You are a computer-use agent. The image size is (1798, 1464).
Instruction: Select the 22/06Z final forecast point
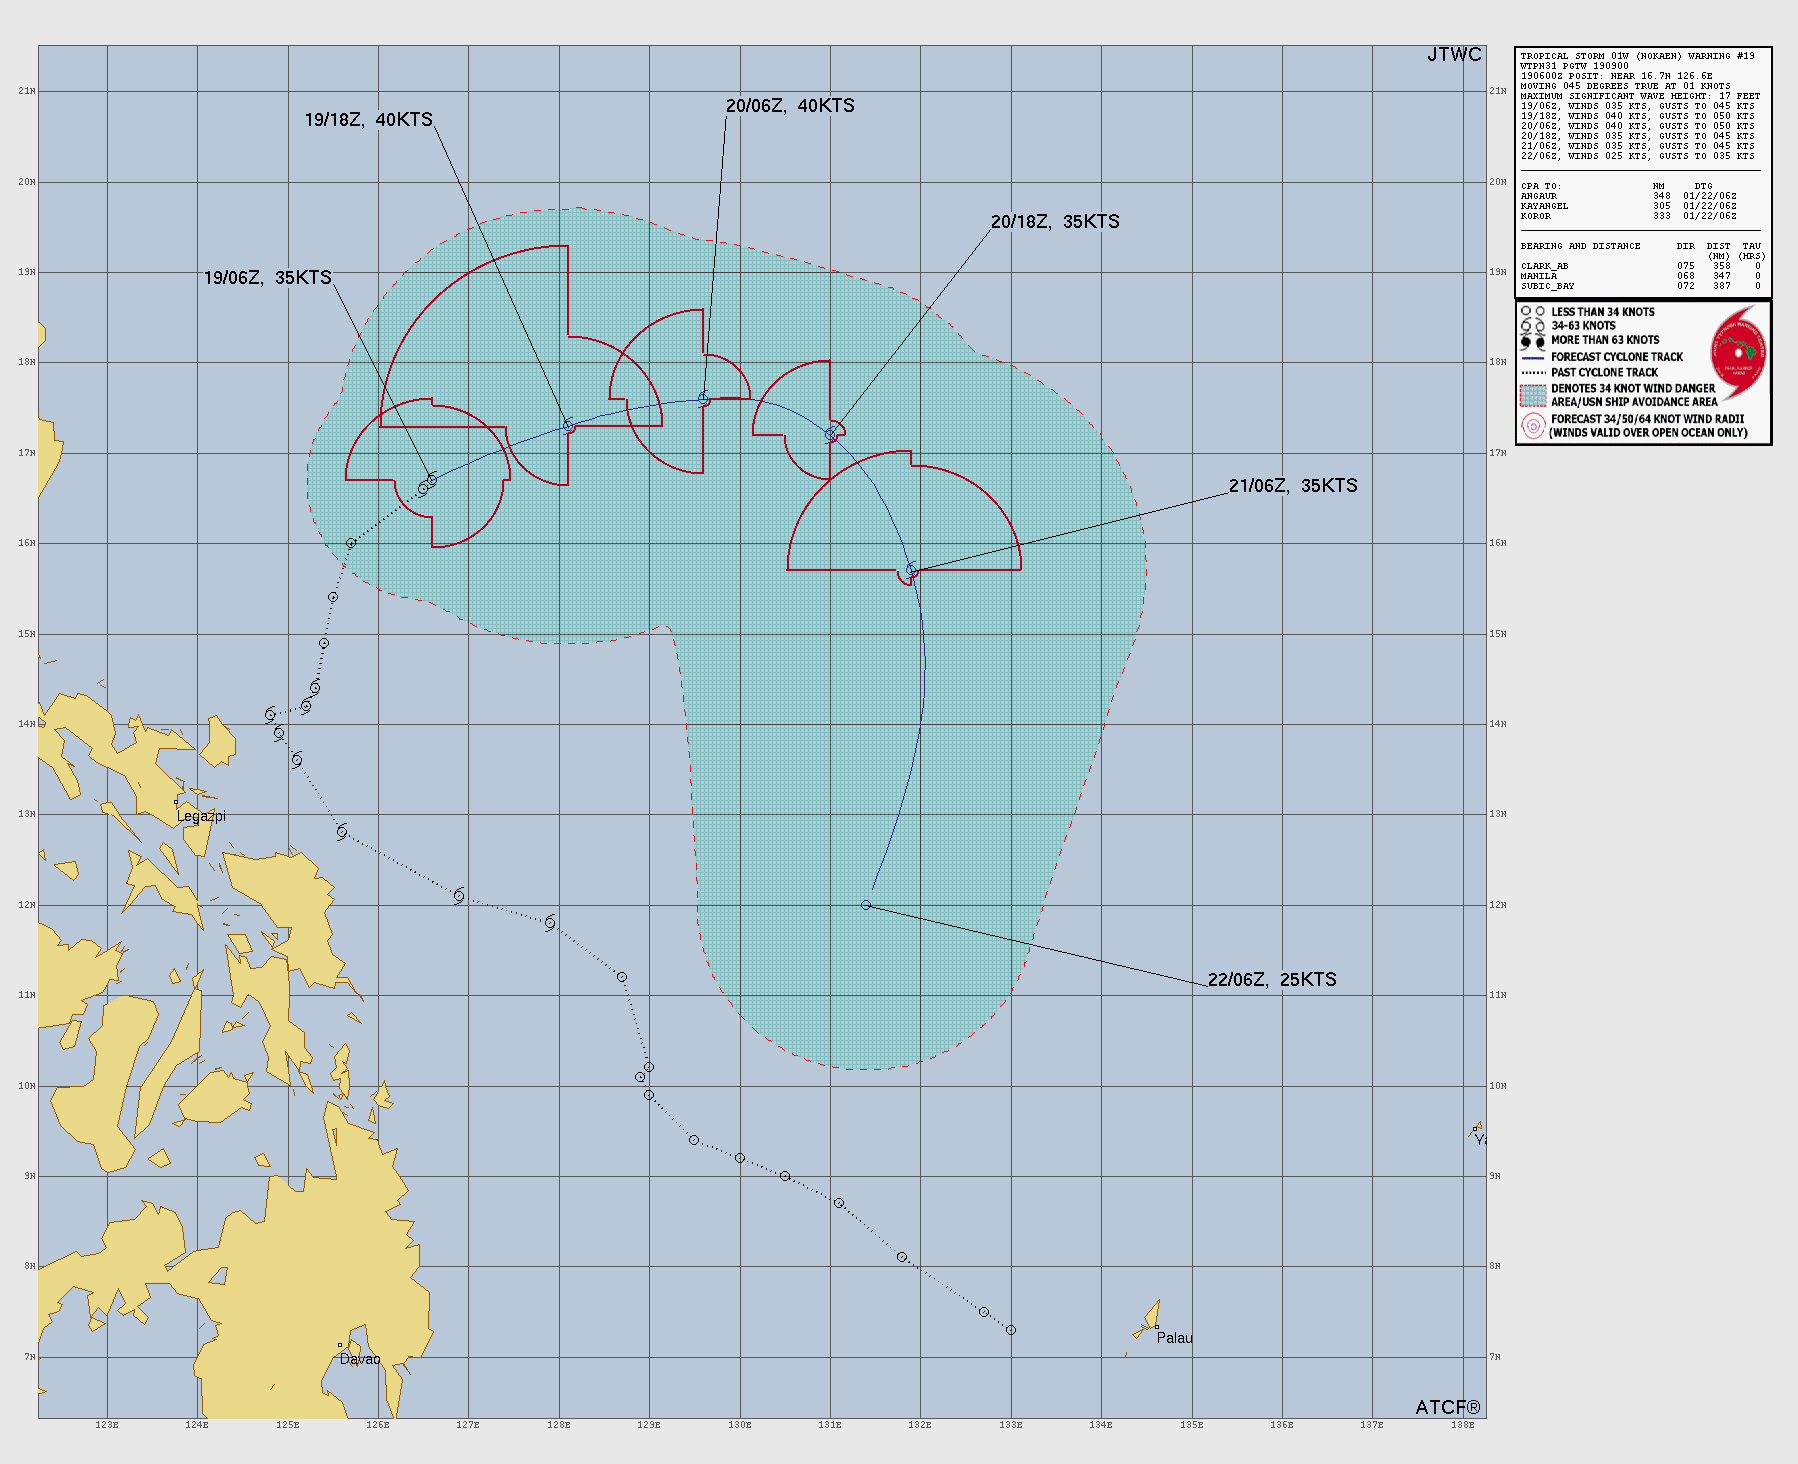pos(866,905)
